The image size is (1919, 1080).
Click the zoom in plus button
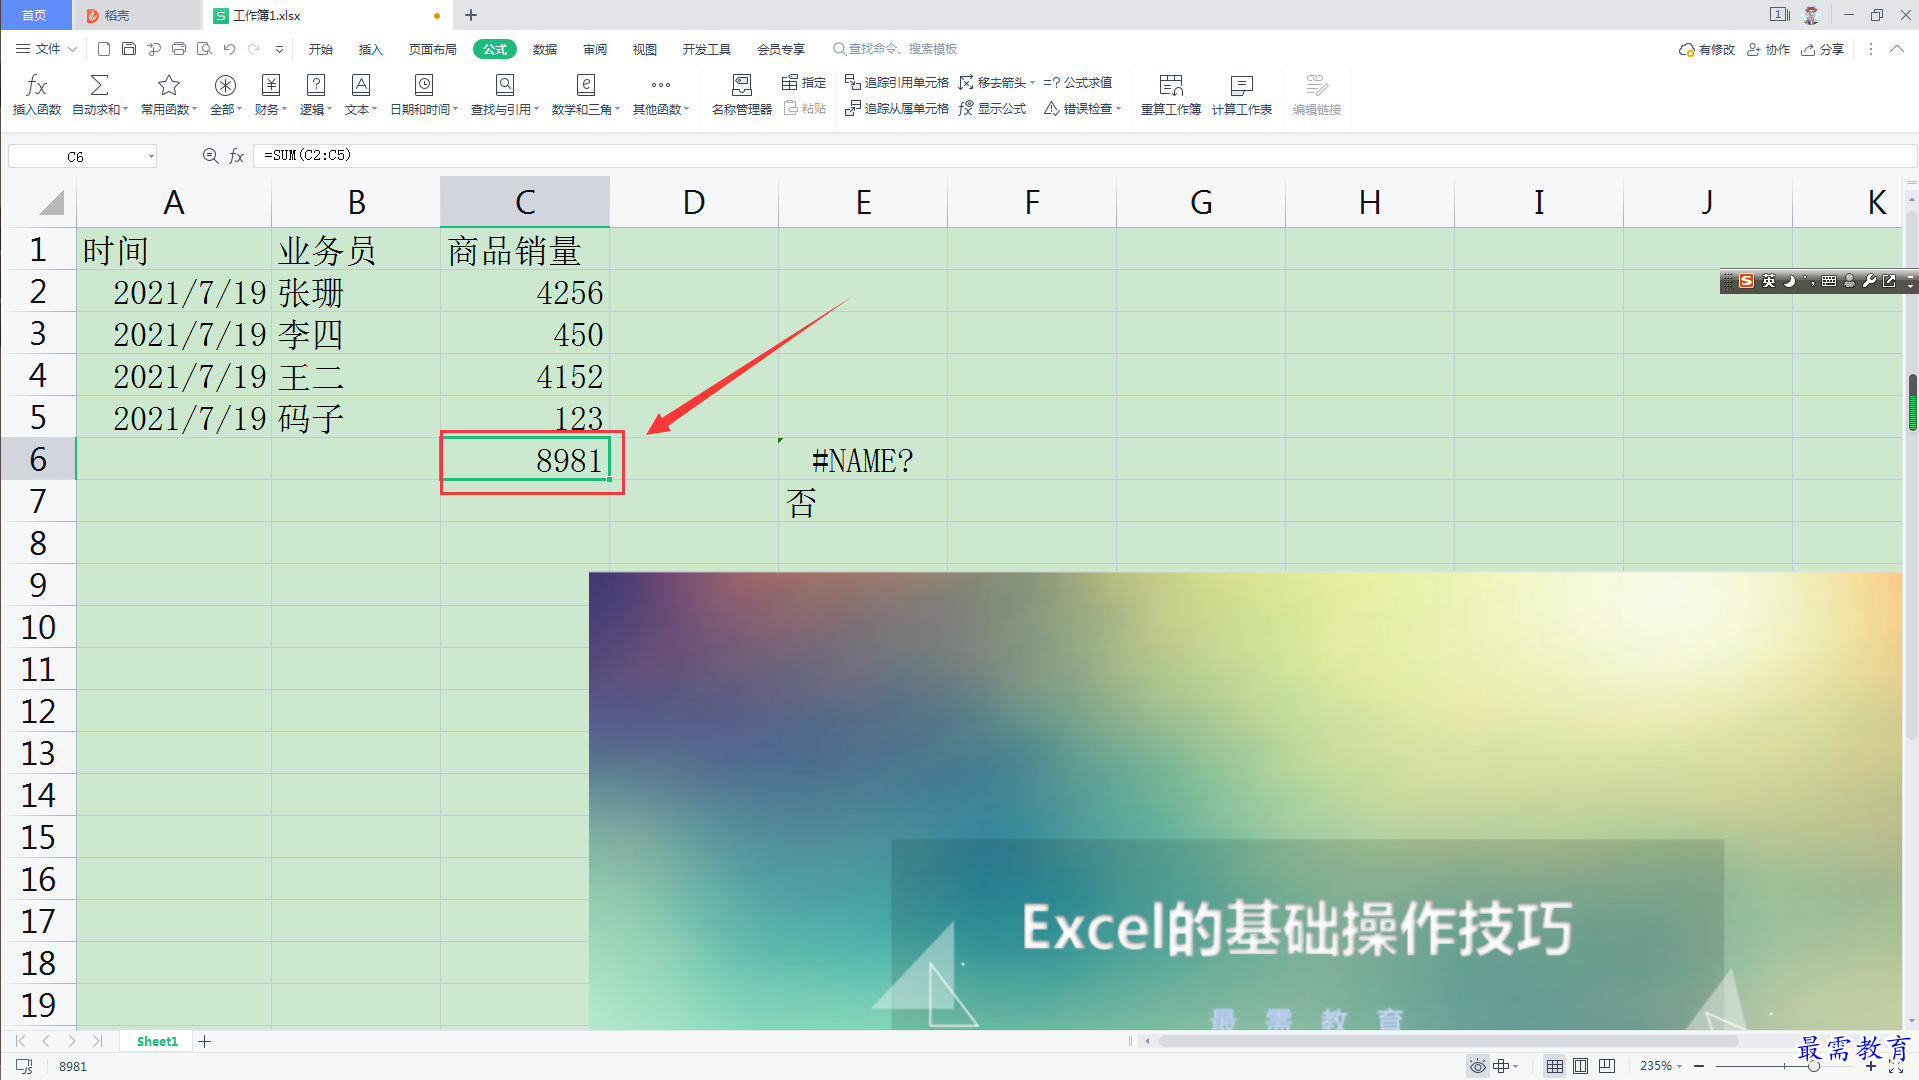point(1871,1066)
